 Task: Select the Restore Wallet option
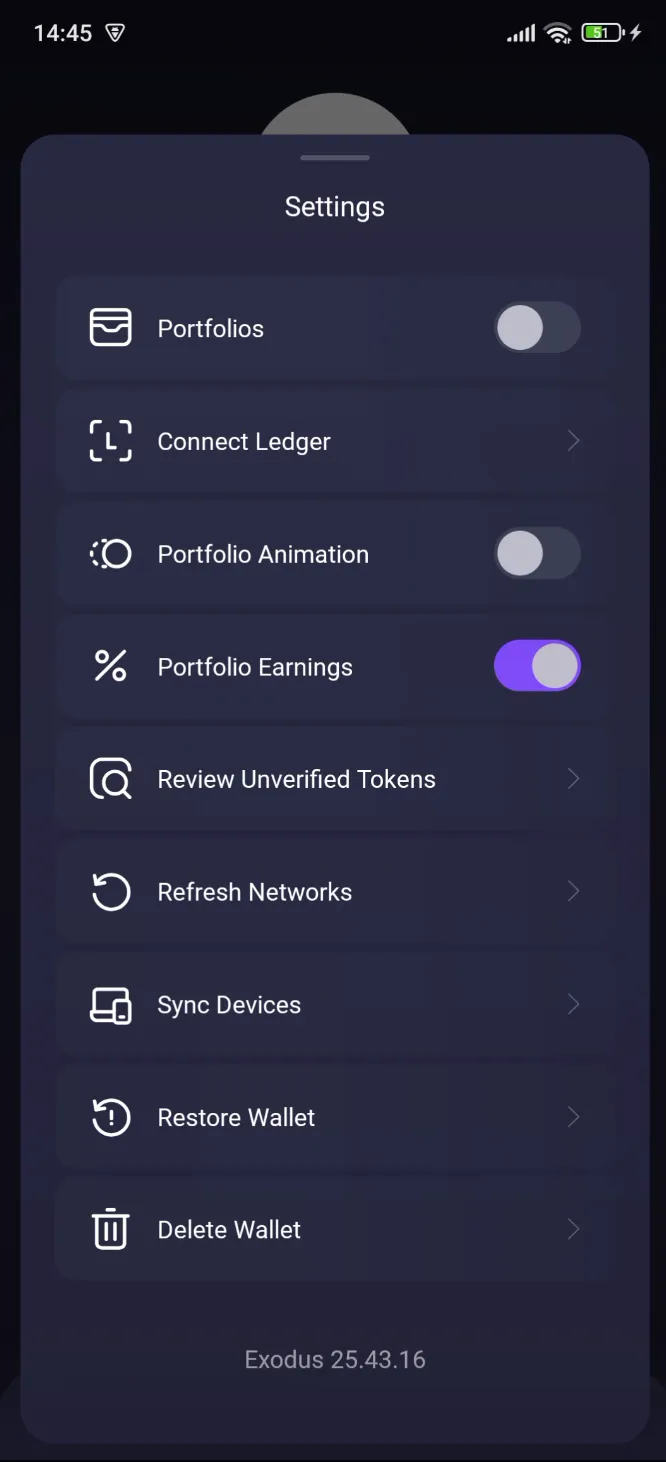pos(335,1117)
